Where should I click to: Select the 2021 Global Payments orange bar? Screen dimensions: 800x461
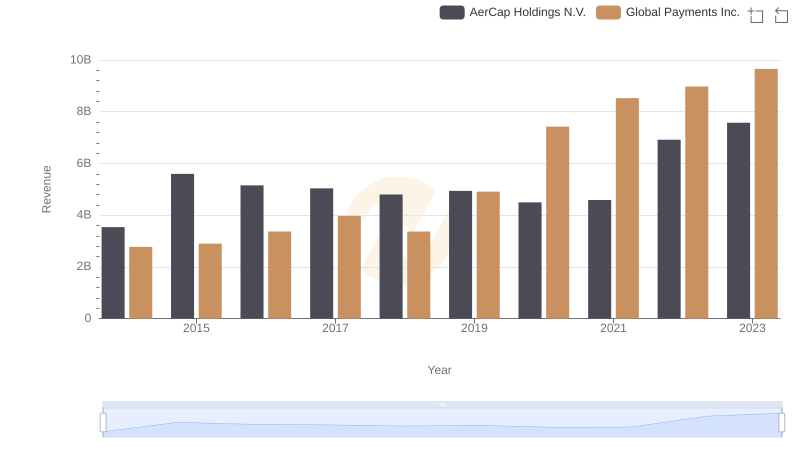[x=627, y=209]
